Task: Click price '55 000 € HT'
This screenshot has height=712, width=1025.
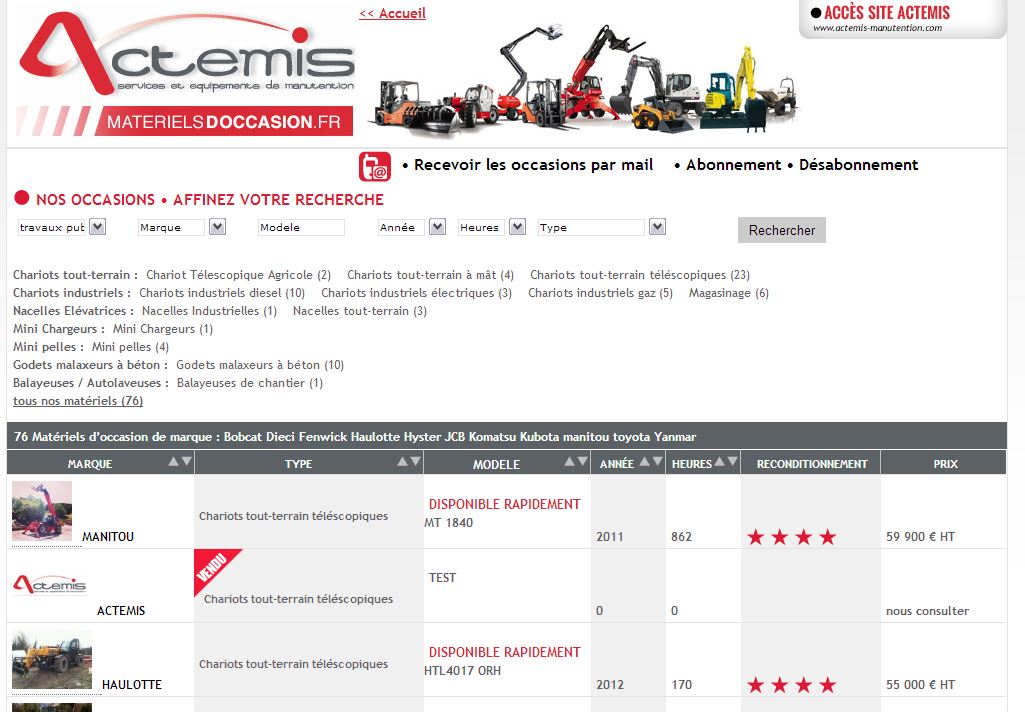Action: 920,685
